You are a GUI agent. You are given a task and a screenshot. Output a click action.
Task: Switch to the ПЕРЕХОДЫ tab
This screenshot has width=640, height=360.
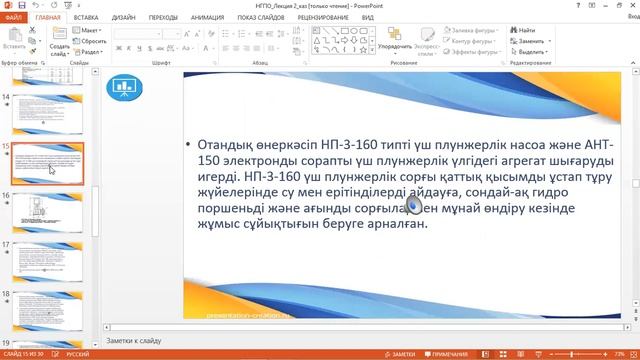click(163, 18)
